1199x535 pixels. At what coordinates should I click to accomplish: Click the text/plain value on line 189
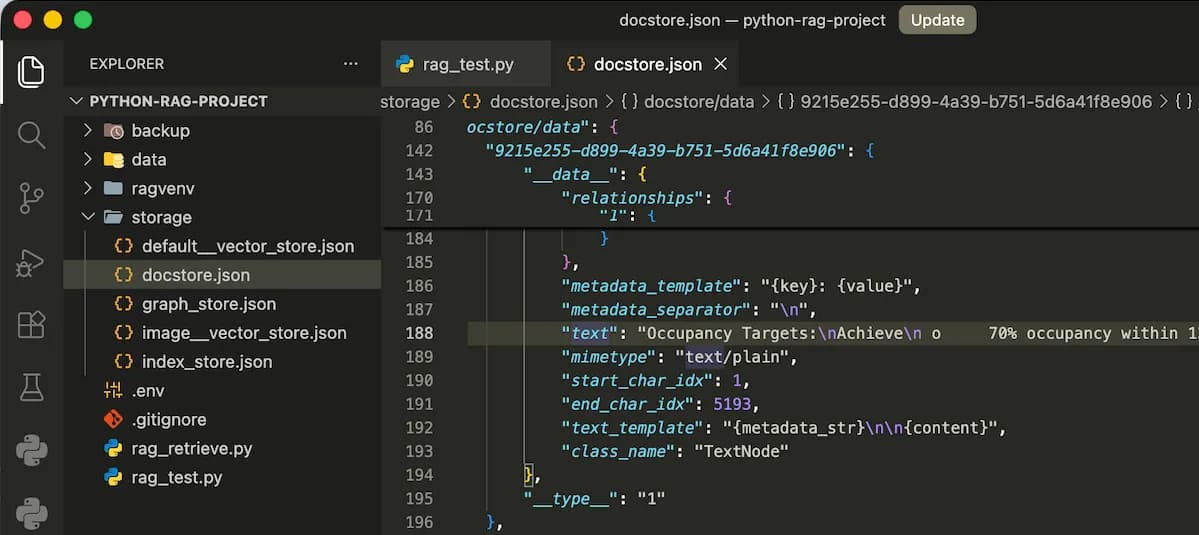pos(736,358)
